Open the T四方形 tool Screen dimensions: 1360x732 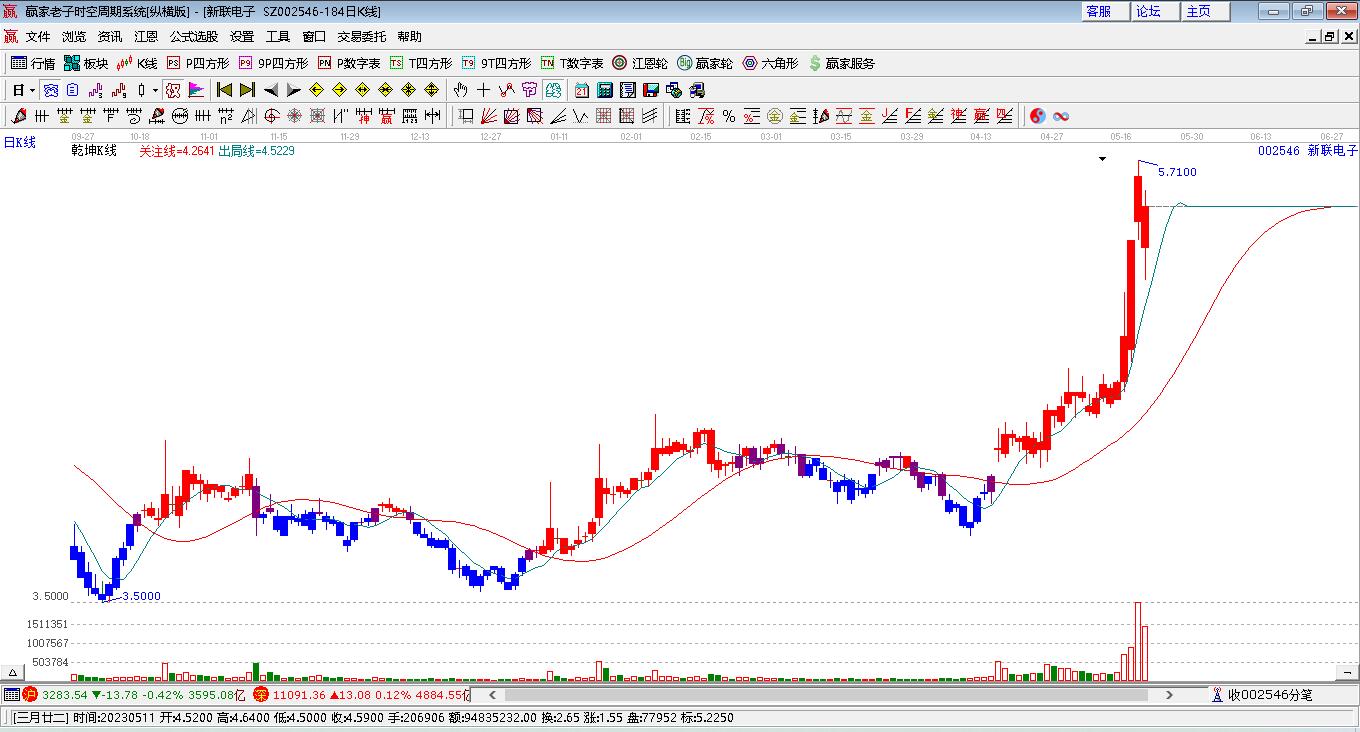[x=421, y=63]
